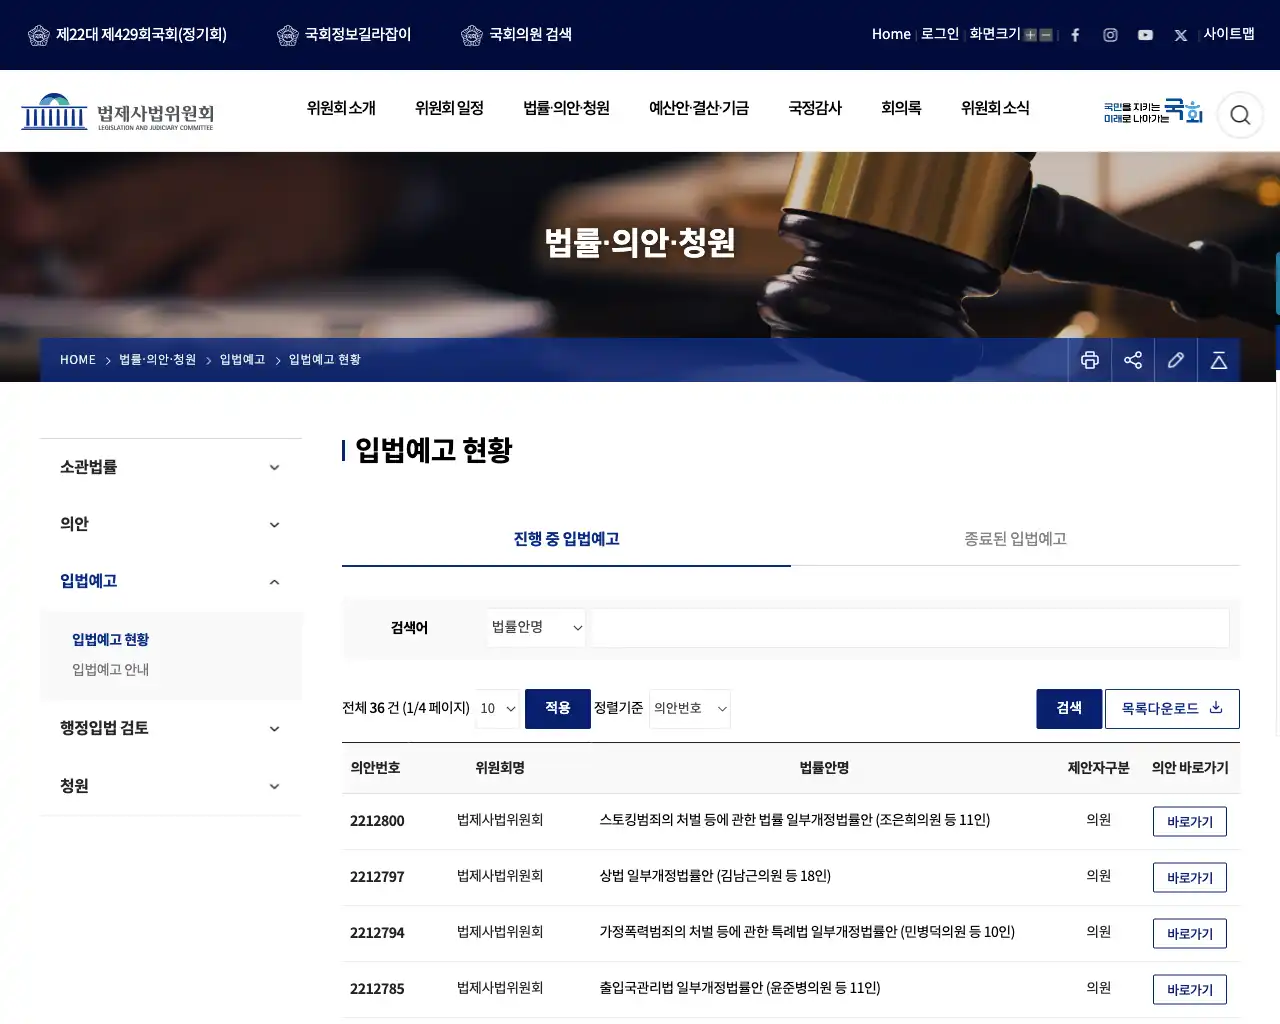The width and height of the screenshot is (1280, 1024).
Task: Open the rows-per-page dropdown showing 10
Action: pos(498,708)
